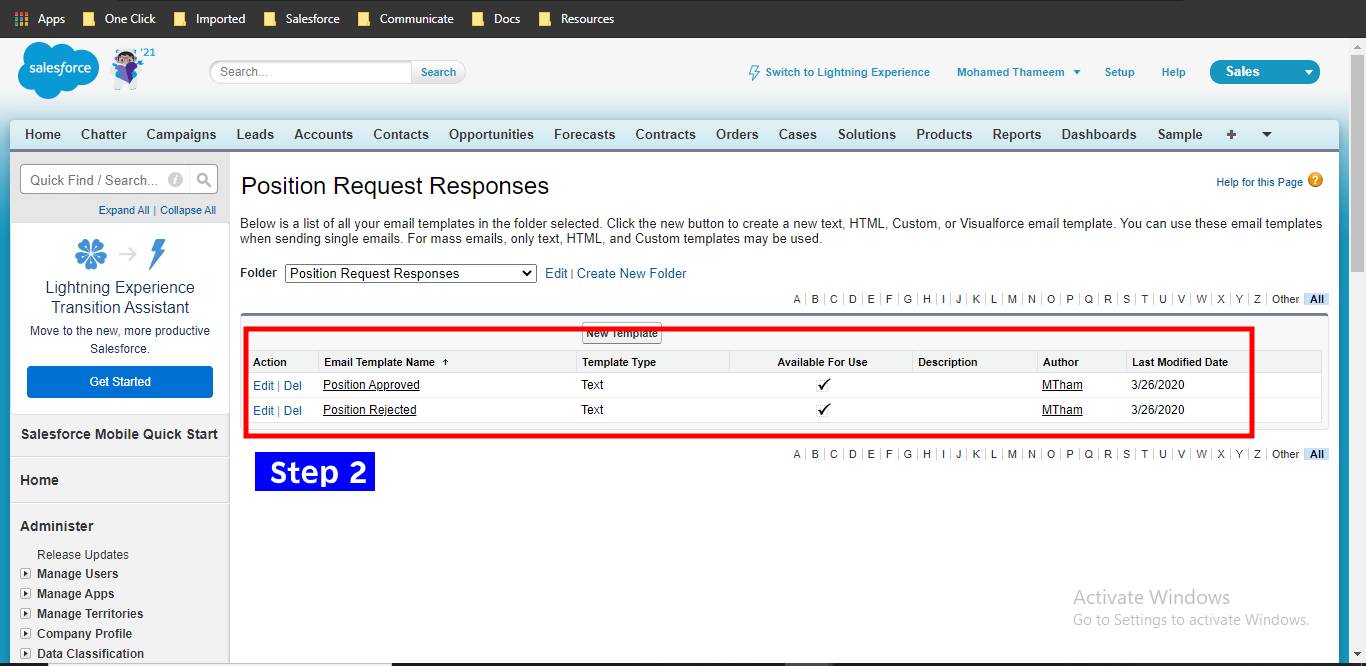Click the Quick Find magnifier icon
This screenshot has width=1366, height=666.
(206, 179)
